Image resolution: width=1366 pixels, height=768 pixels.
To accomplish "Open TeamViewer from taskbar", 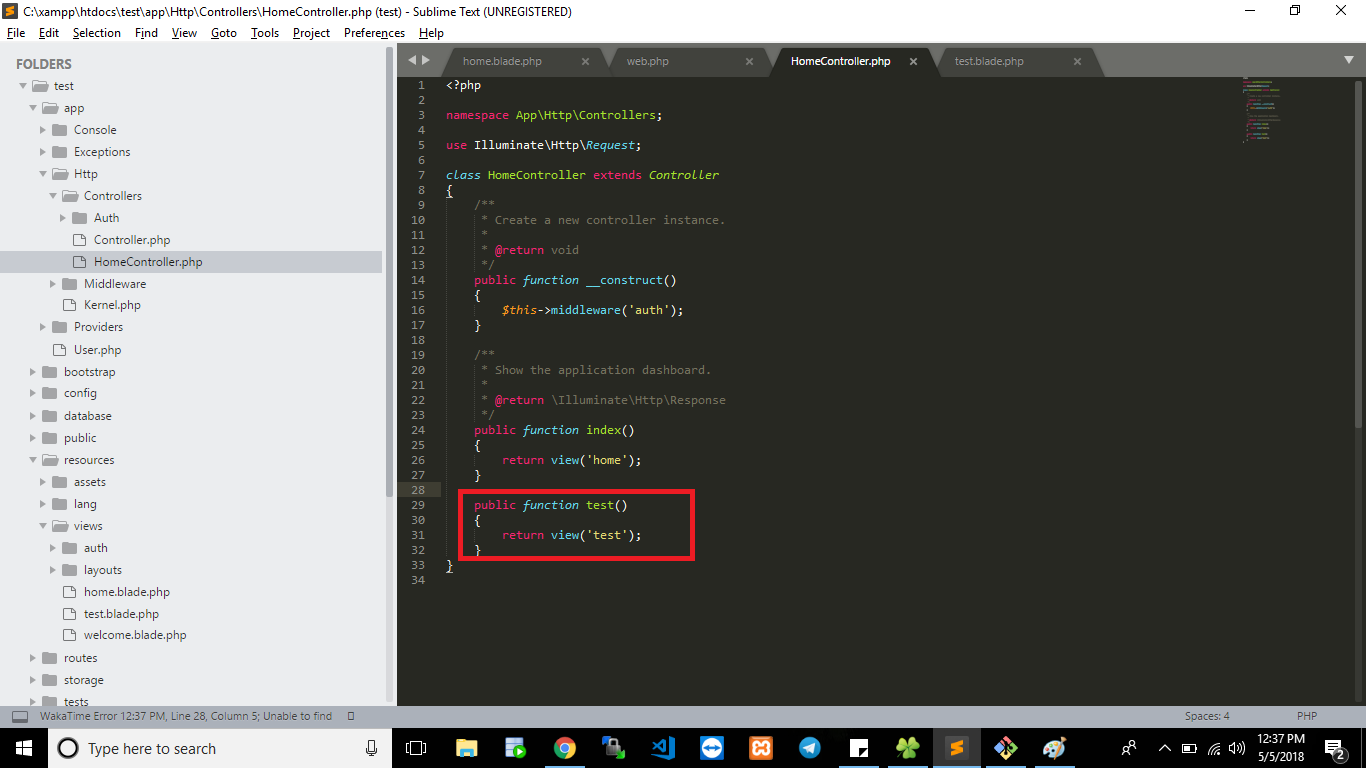I will pyautogui.click(x=711, y=747).
